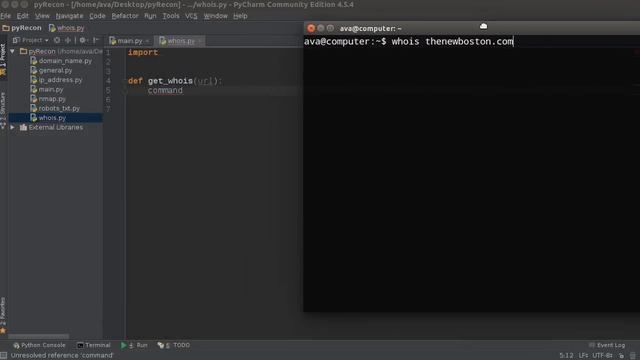Click the collapse all icon in Project panel
640x360 pixels.
pyautogui.click(x=68, y=40)
